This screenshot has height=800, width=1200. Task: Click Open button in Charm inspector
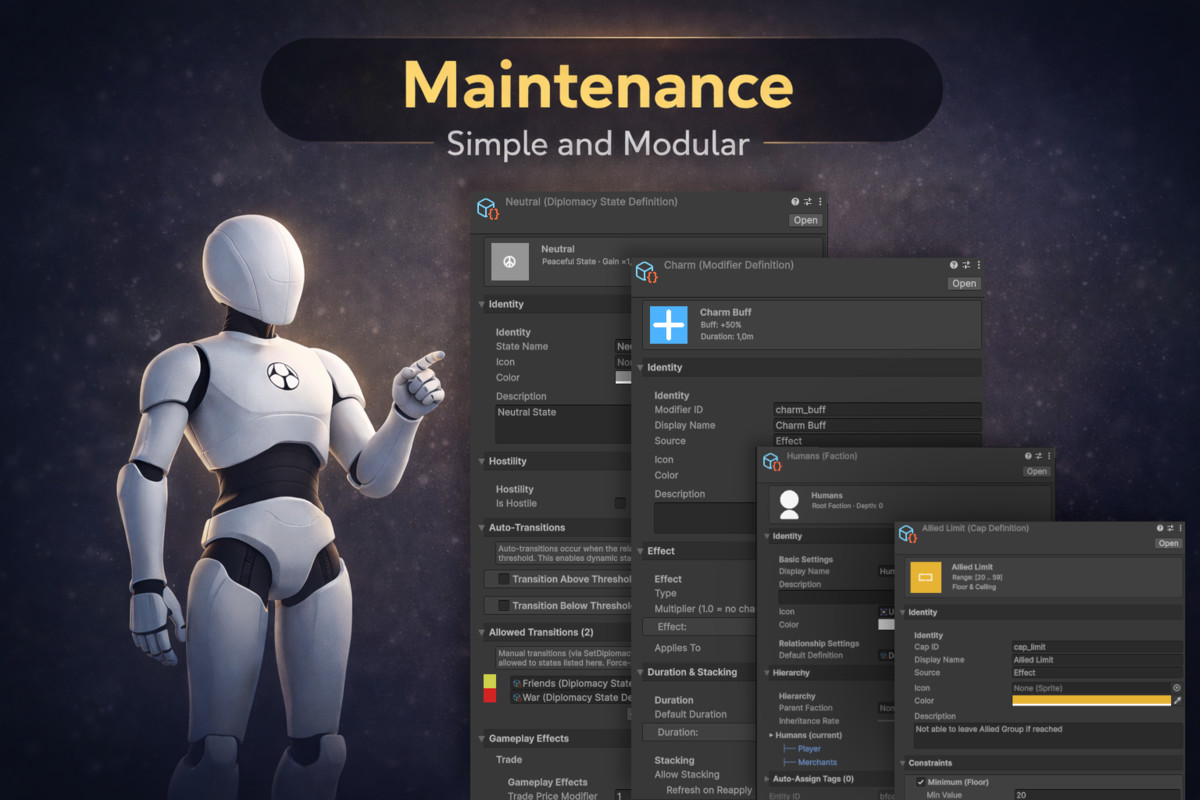coord(964,283)
